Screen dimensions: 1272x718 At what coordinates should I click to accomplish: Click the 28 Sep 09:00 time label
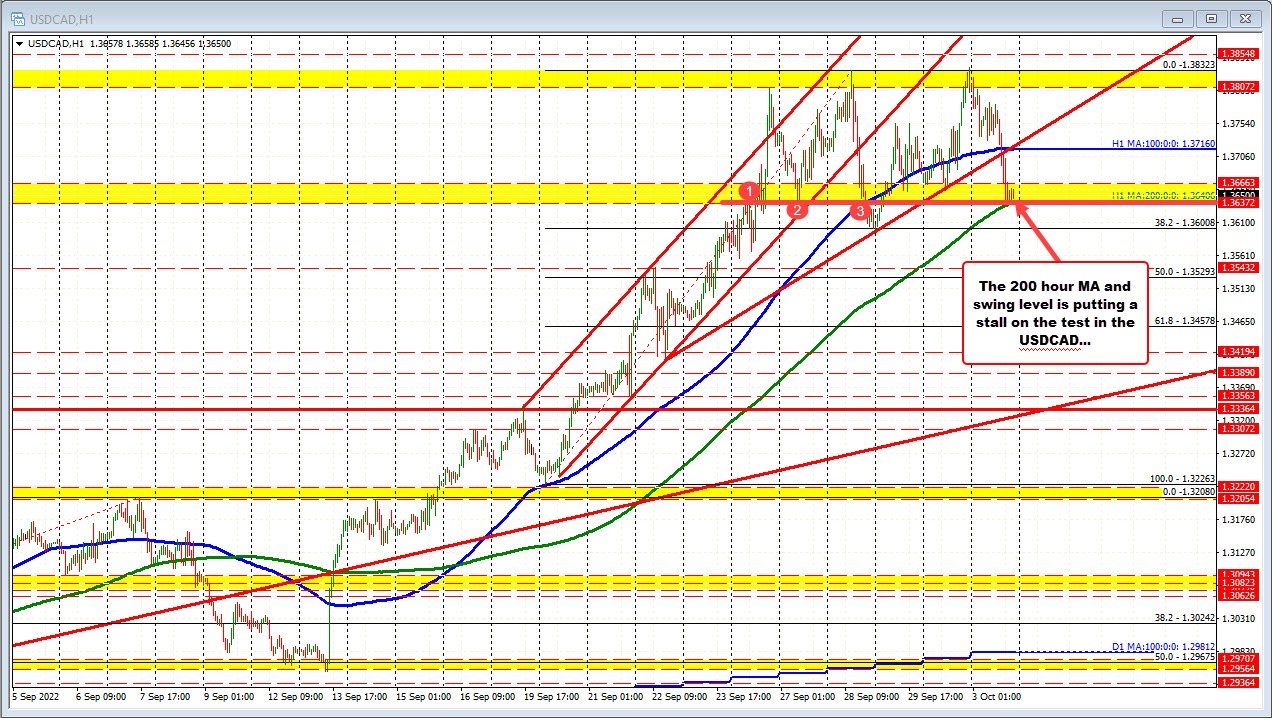(873, 697)
